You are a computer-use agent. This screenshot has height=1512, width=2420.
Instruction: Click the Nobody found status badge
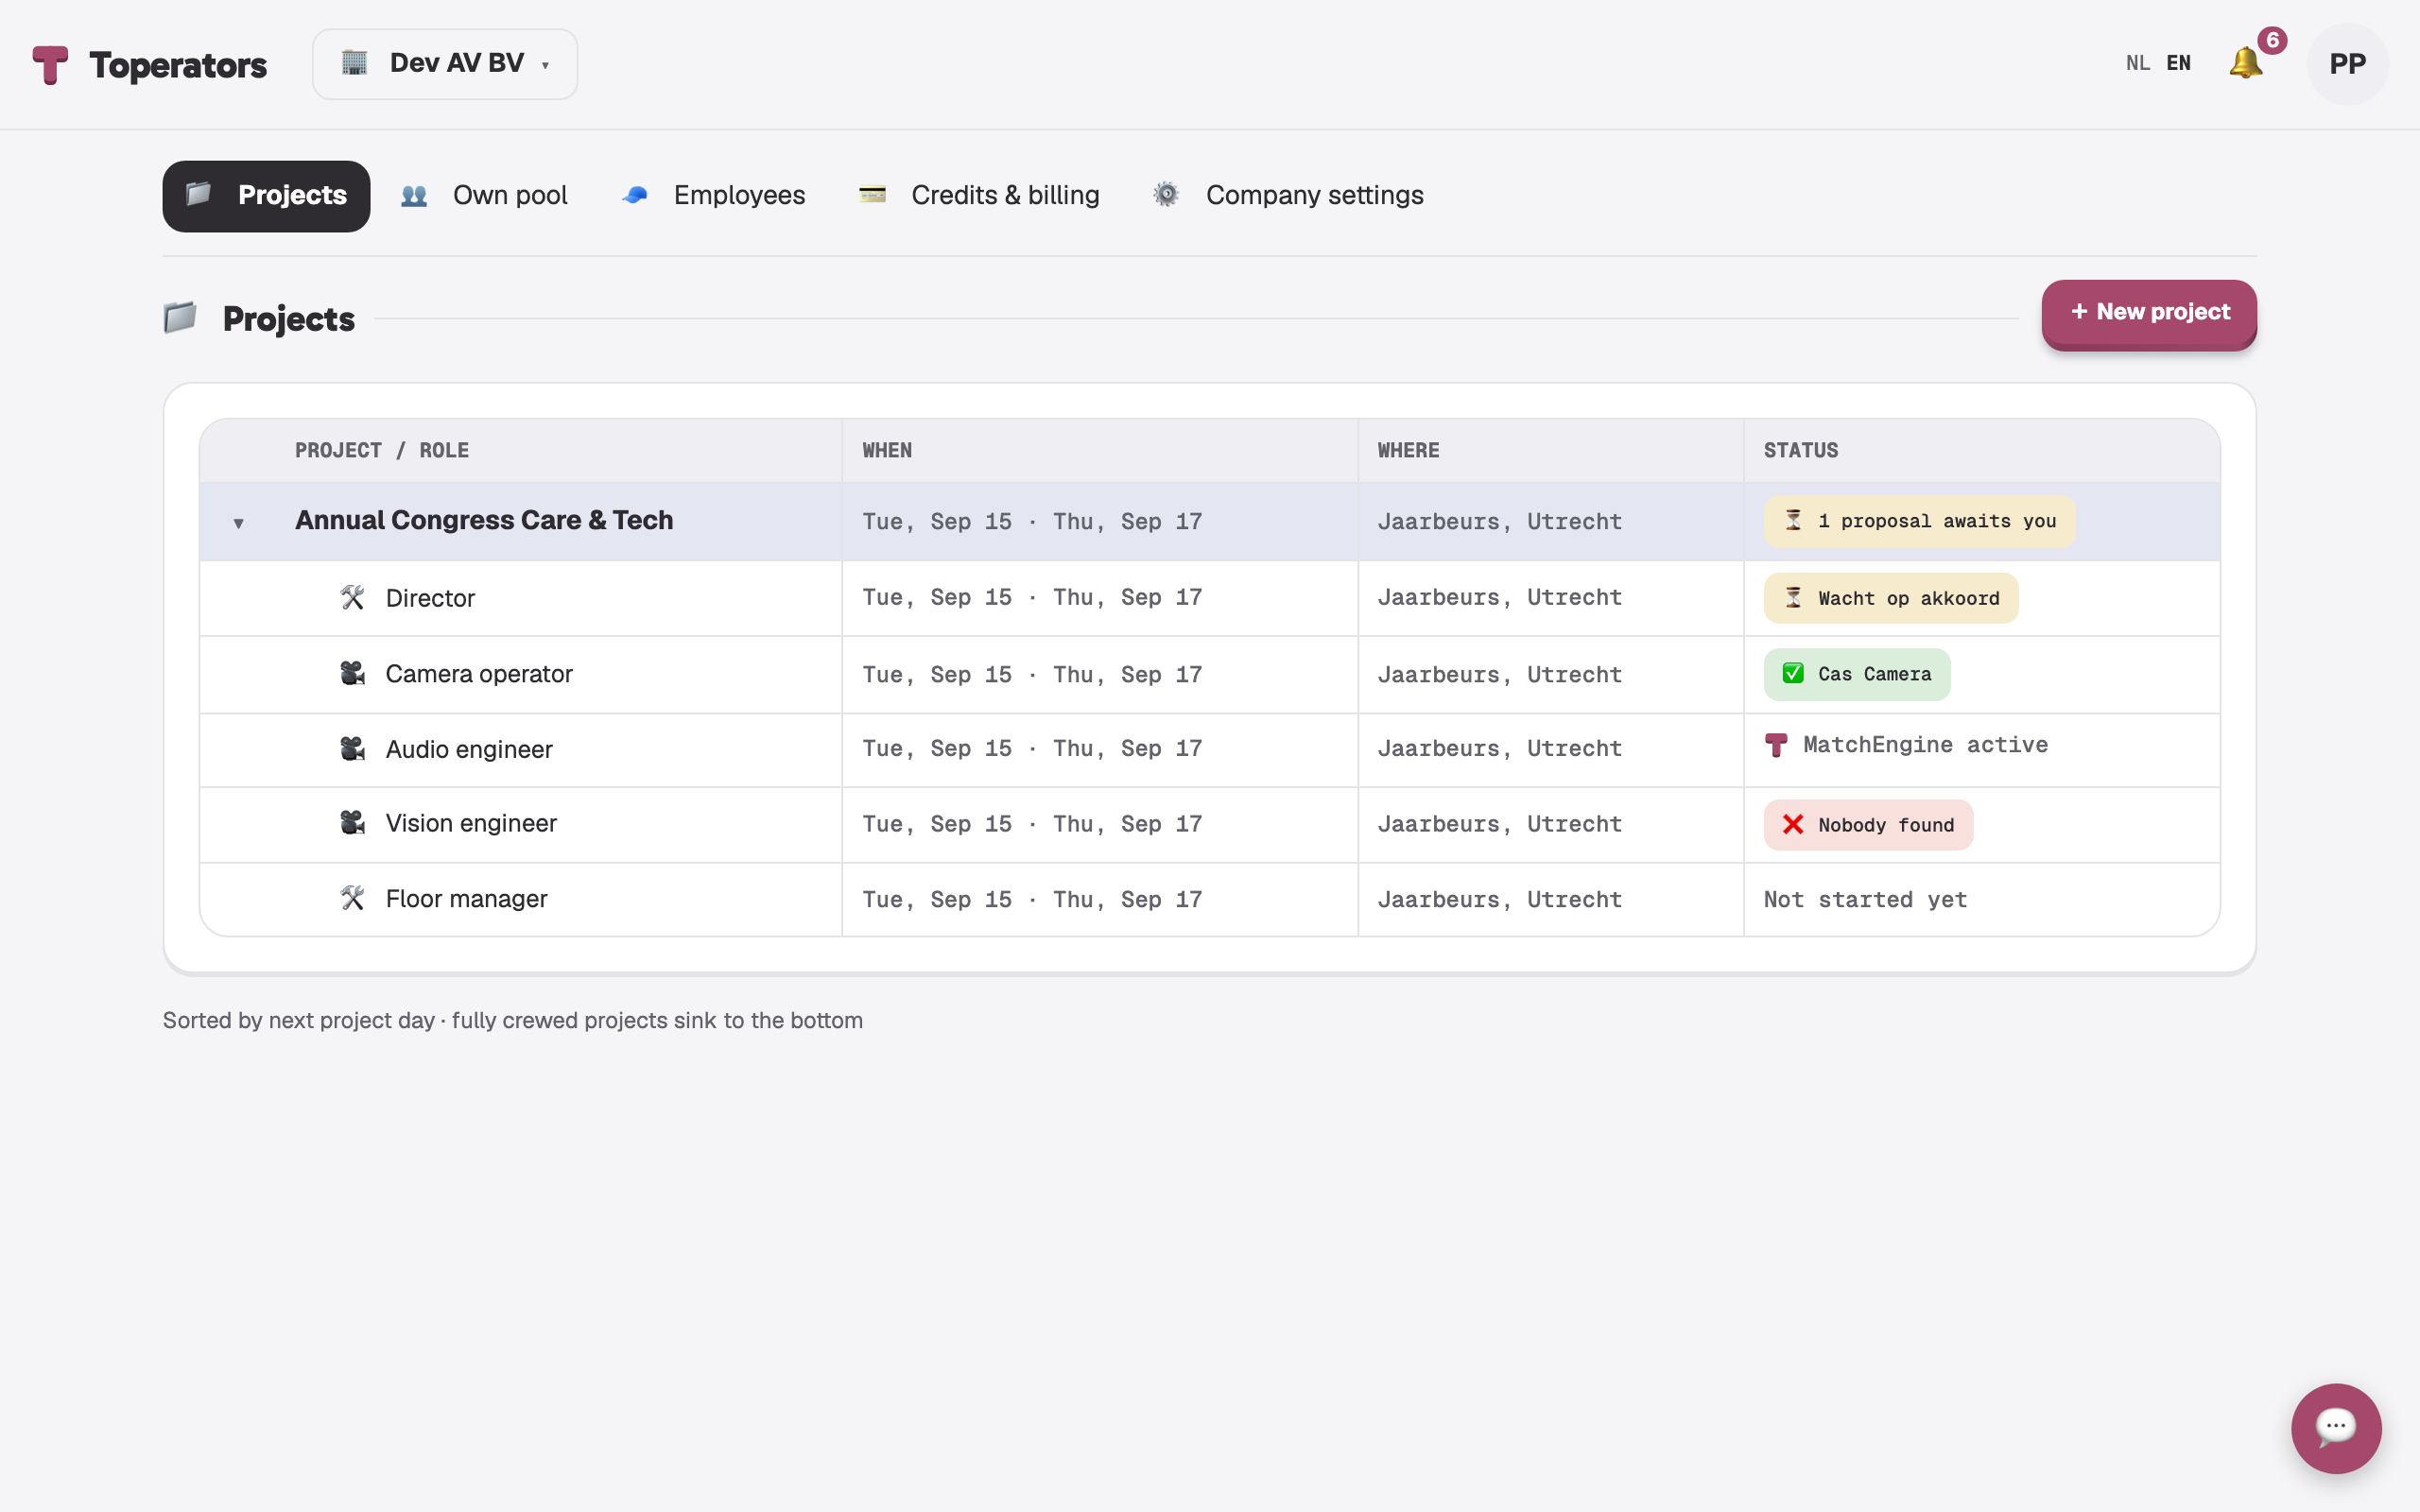click(x=1868, y=825)
